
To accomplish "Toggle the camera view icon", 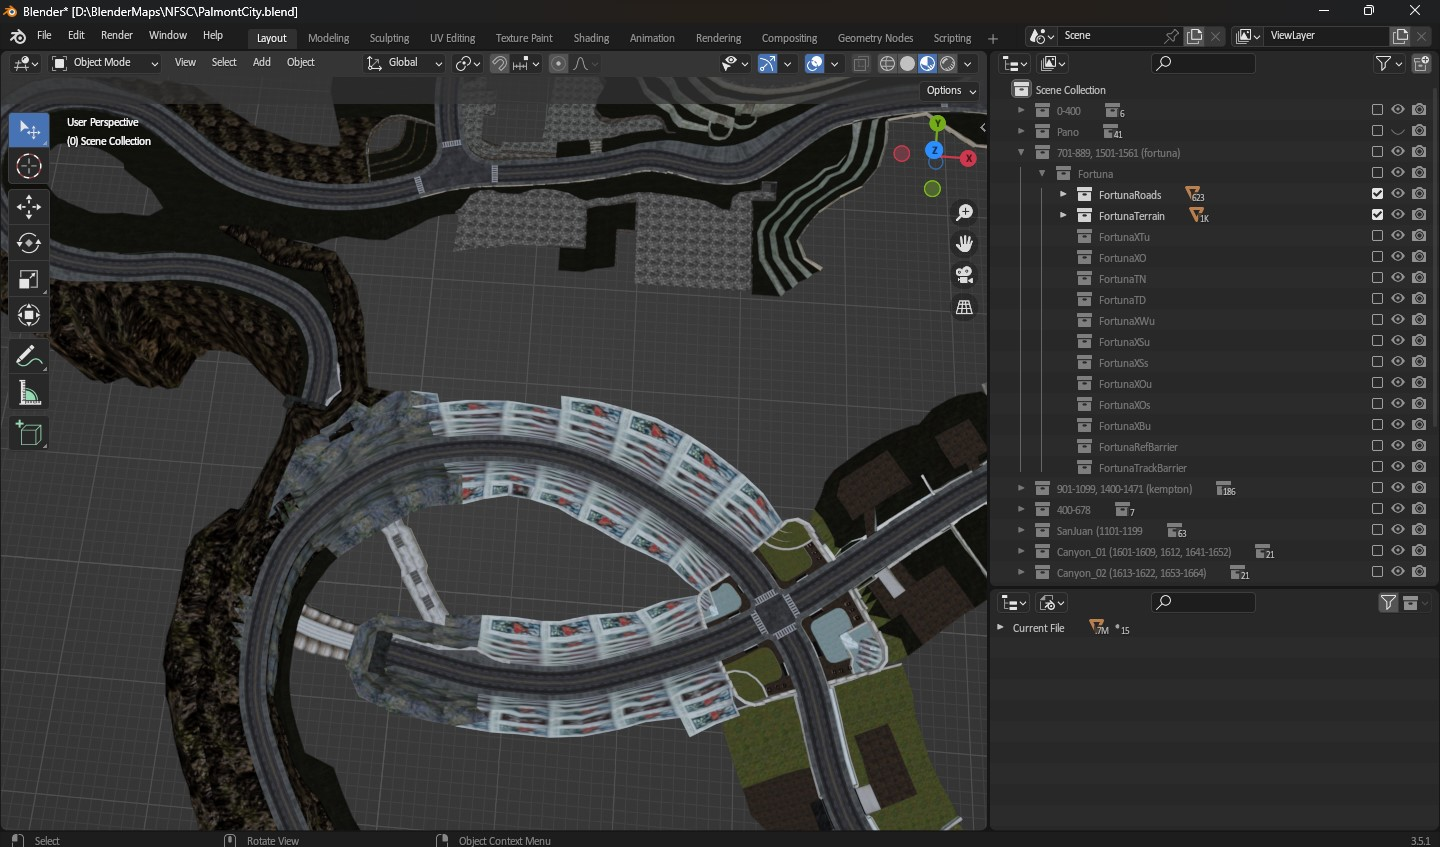I will (x=964, y=275).
